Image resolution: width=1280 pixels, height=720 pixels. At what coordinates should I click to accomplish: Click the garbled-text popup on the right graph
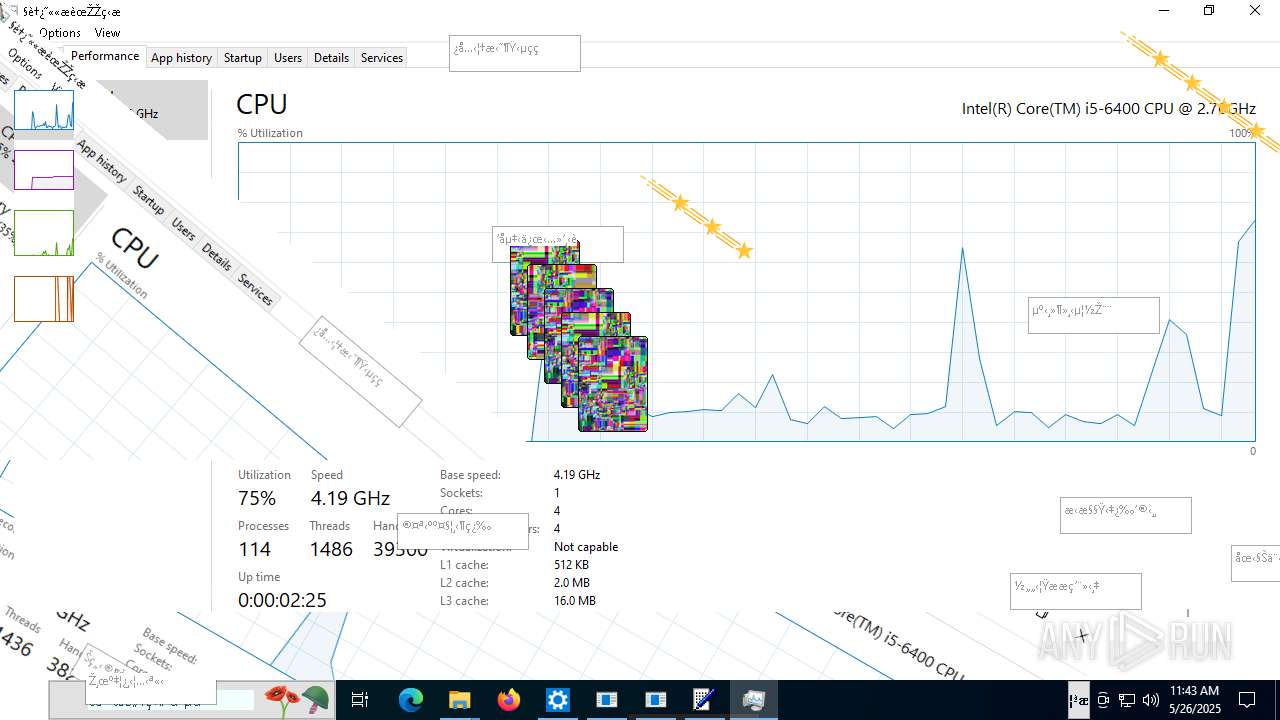tap(1094, 315)
